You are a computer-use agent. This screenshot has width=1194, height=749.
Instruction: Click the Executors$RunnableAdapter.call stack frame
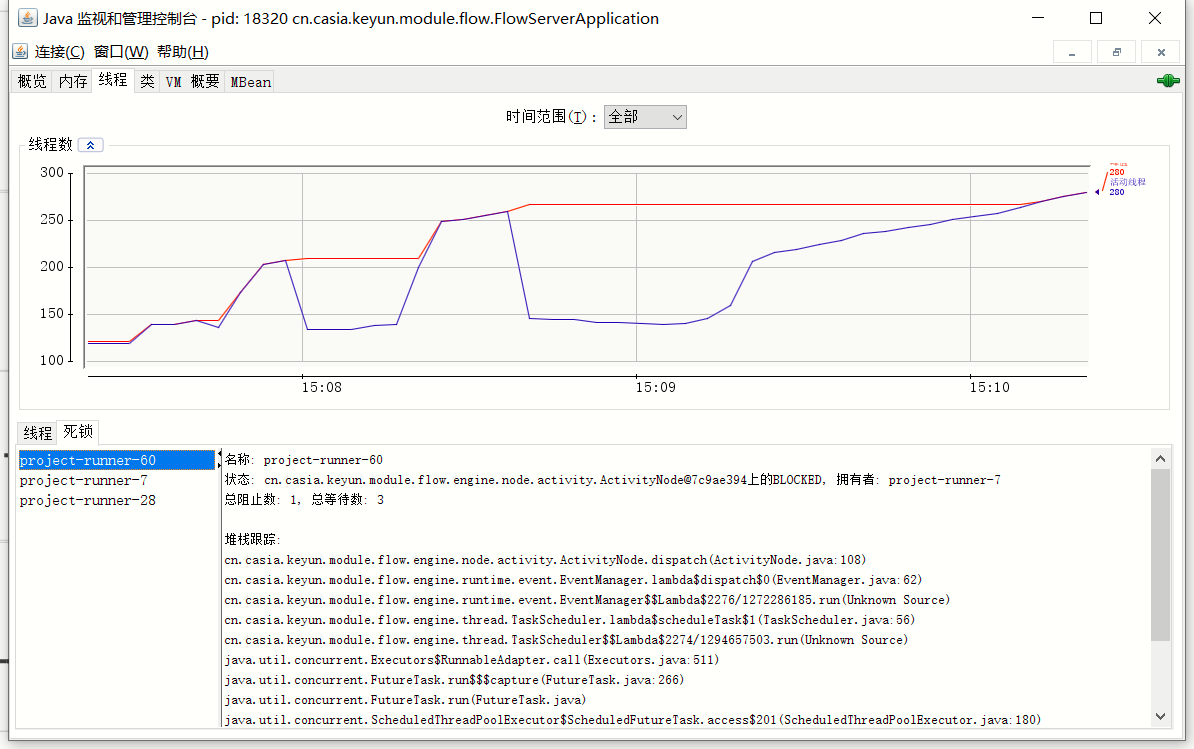[x=471, y=660]
